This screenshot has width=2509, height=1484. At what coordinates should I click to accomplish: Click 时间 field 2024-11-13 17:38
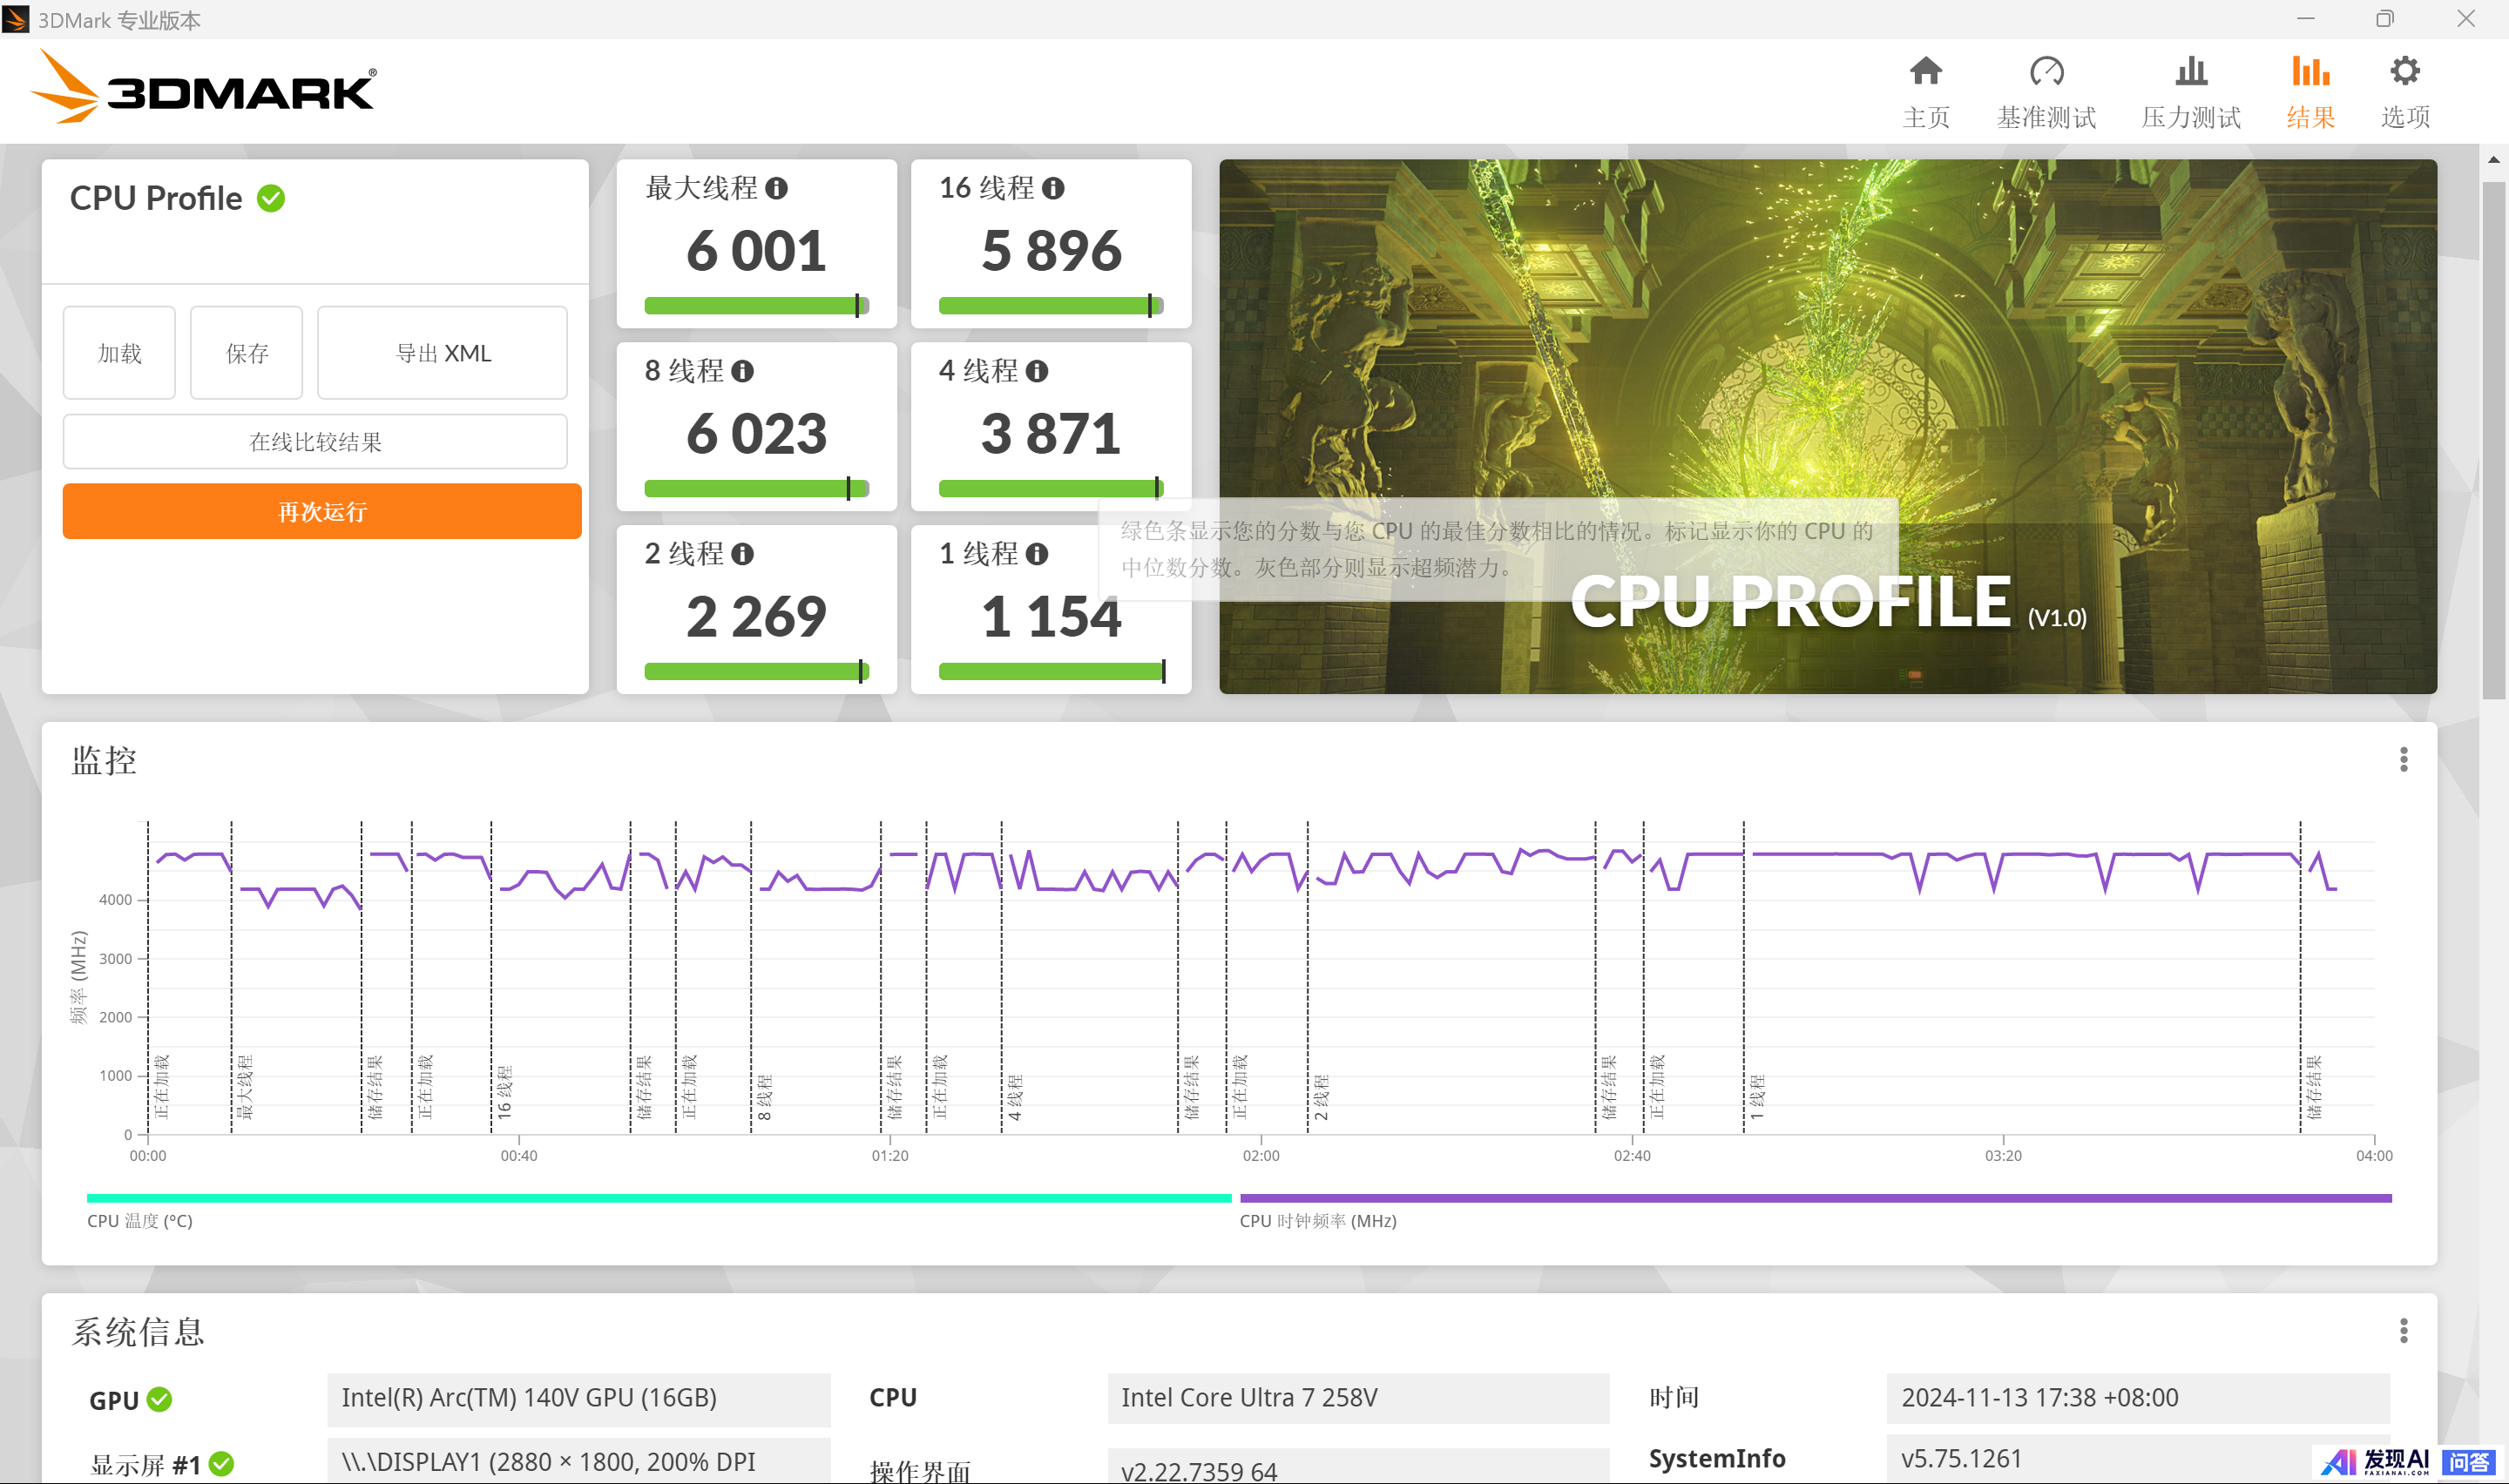pos(2138,1399)
